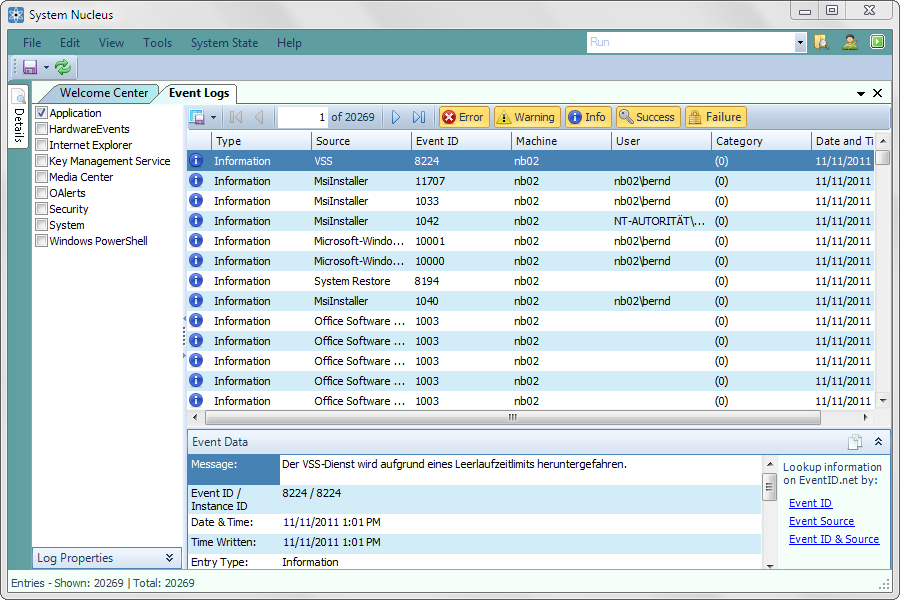Filter the log by Failure events
This screenshot has width=900, height=600.
pos(716,116)
